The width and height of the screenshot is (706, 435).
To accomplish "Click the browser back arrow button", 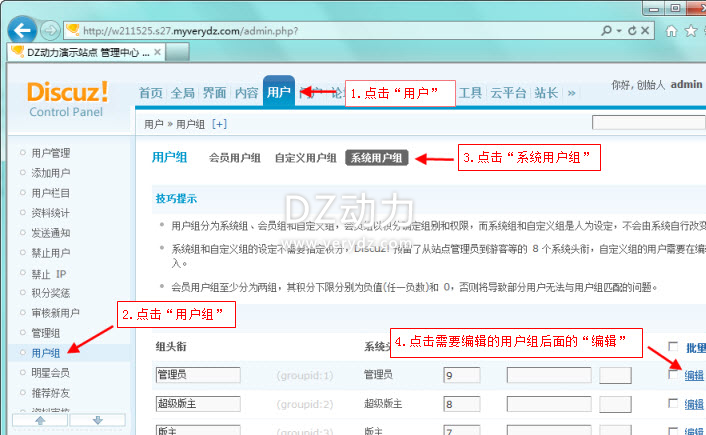I will point(22,29).
